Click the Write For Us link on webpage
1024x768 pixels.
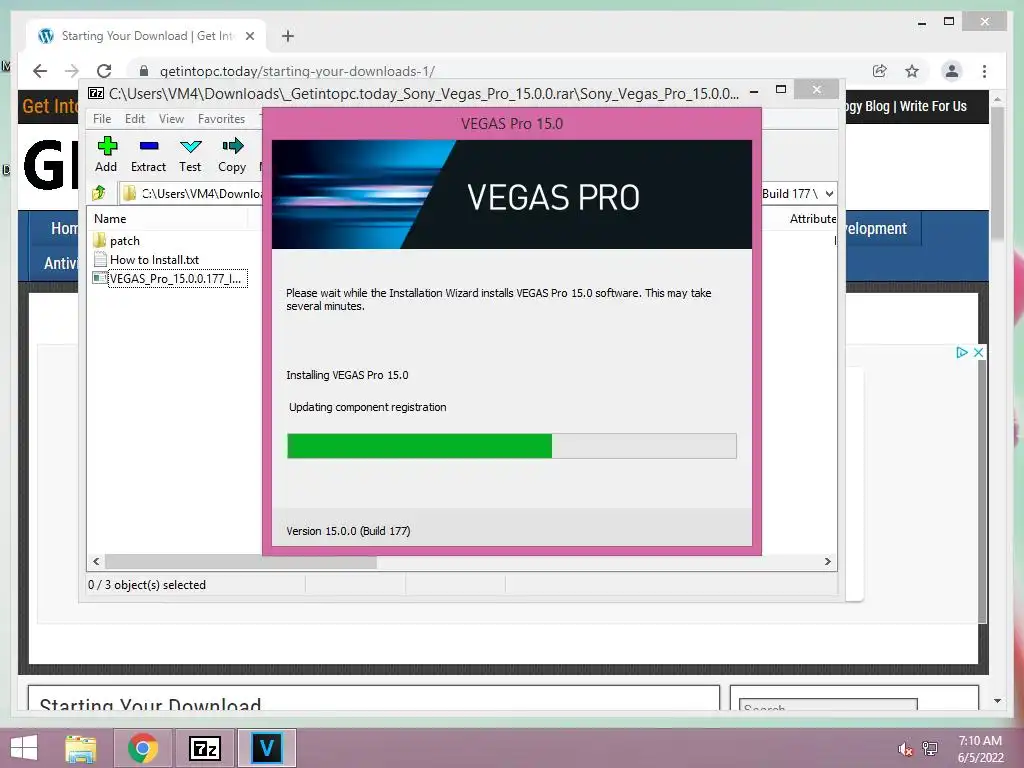coord(933,106)
